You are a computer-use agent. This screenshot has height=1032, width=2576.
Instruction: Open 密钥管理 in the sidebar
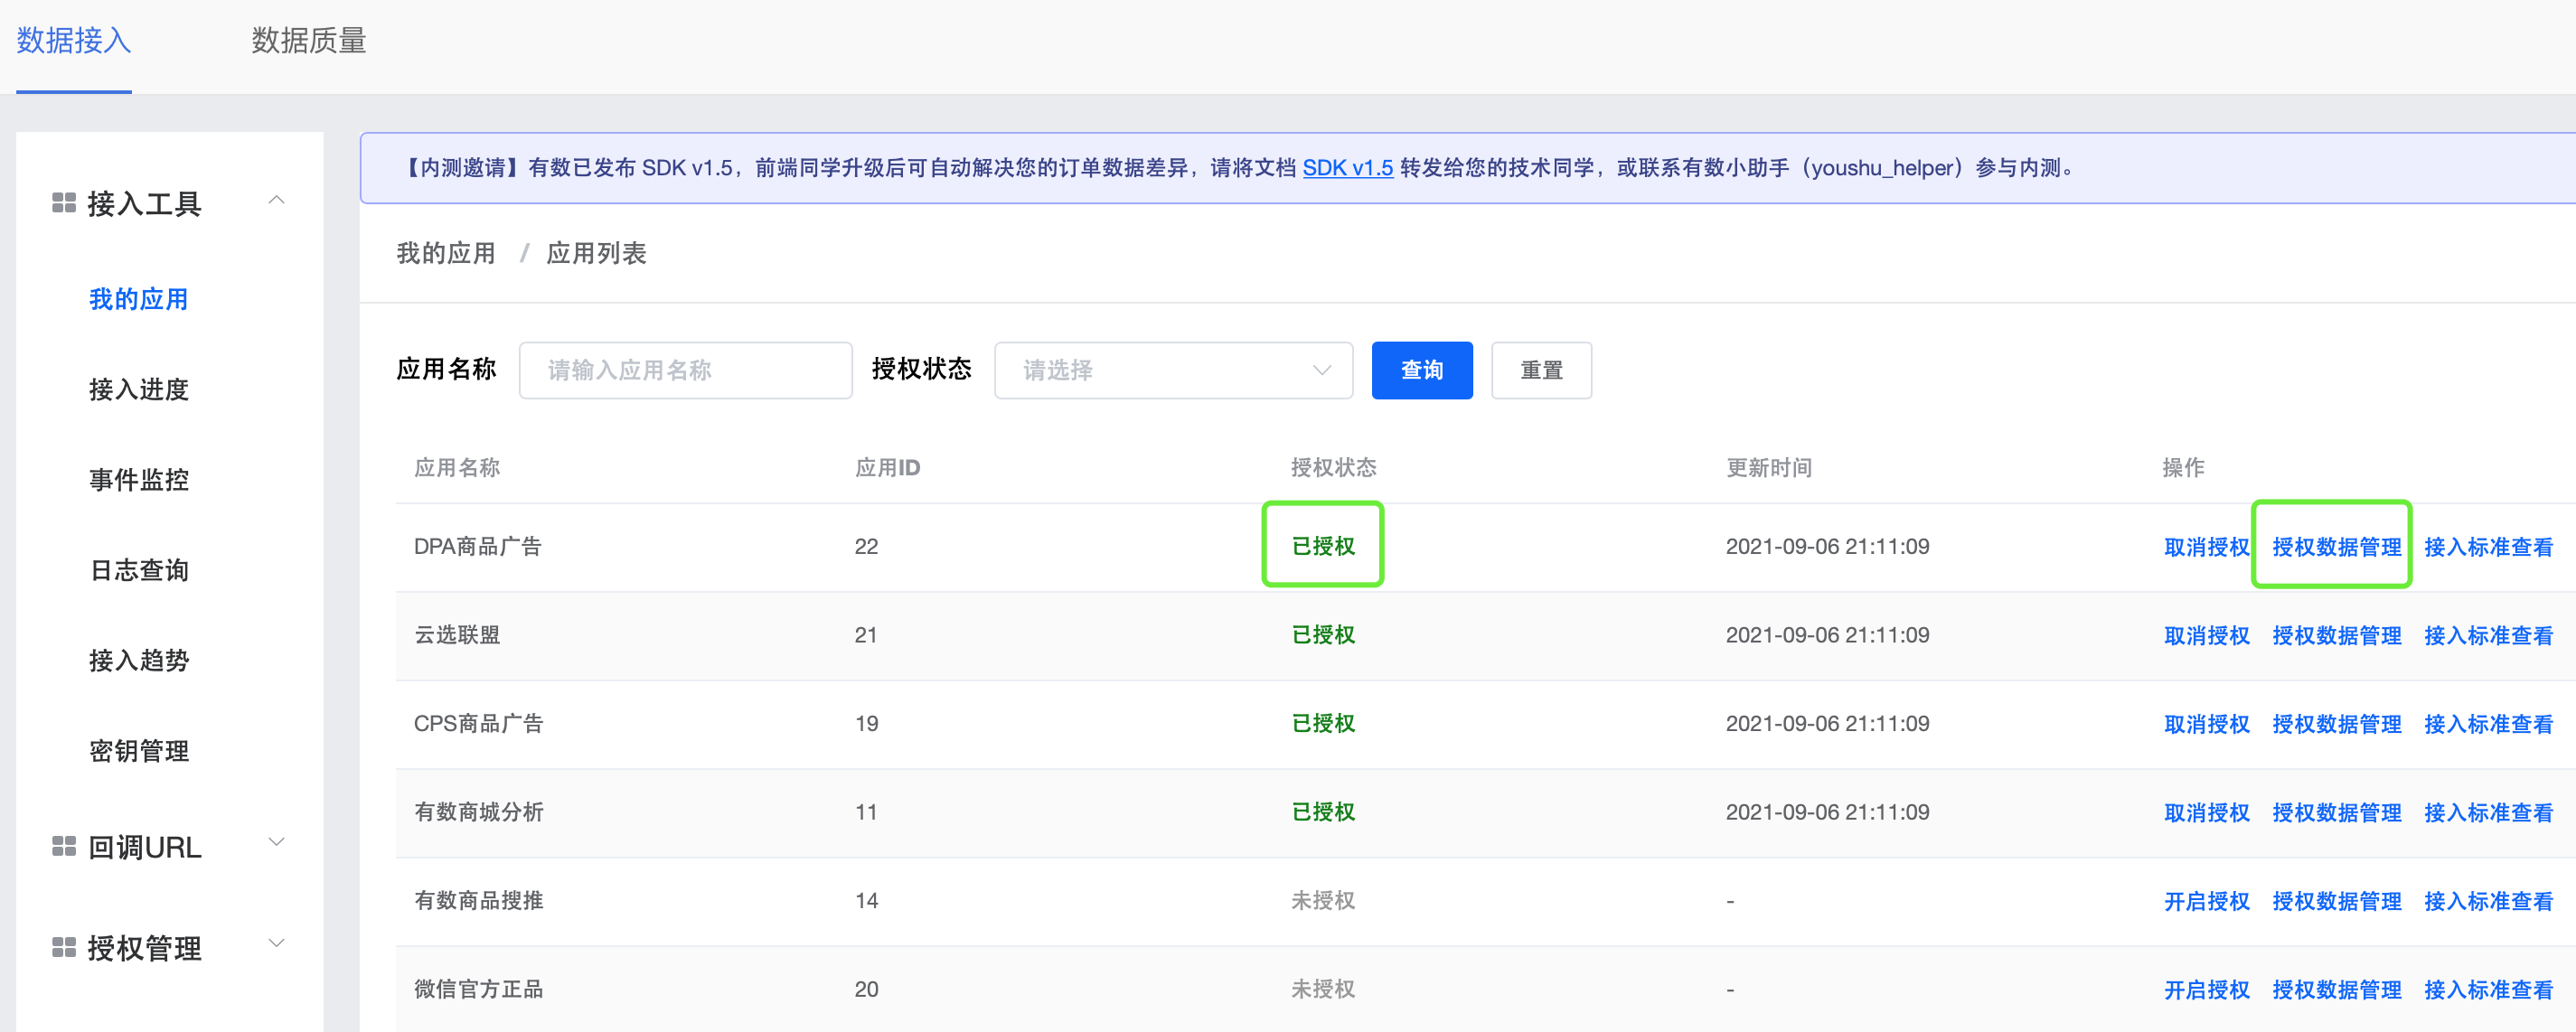pos(139,751)
